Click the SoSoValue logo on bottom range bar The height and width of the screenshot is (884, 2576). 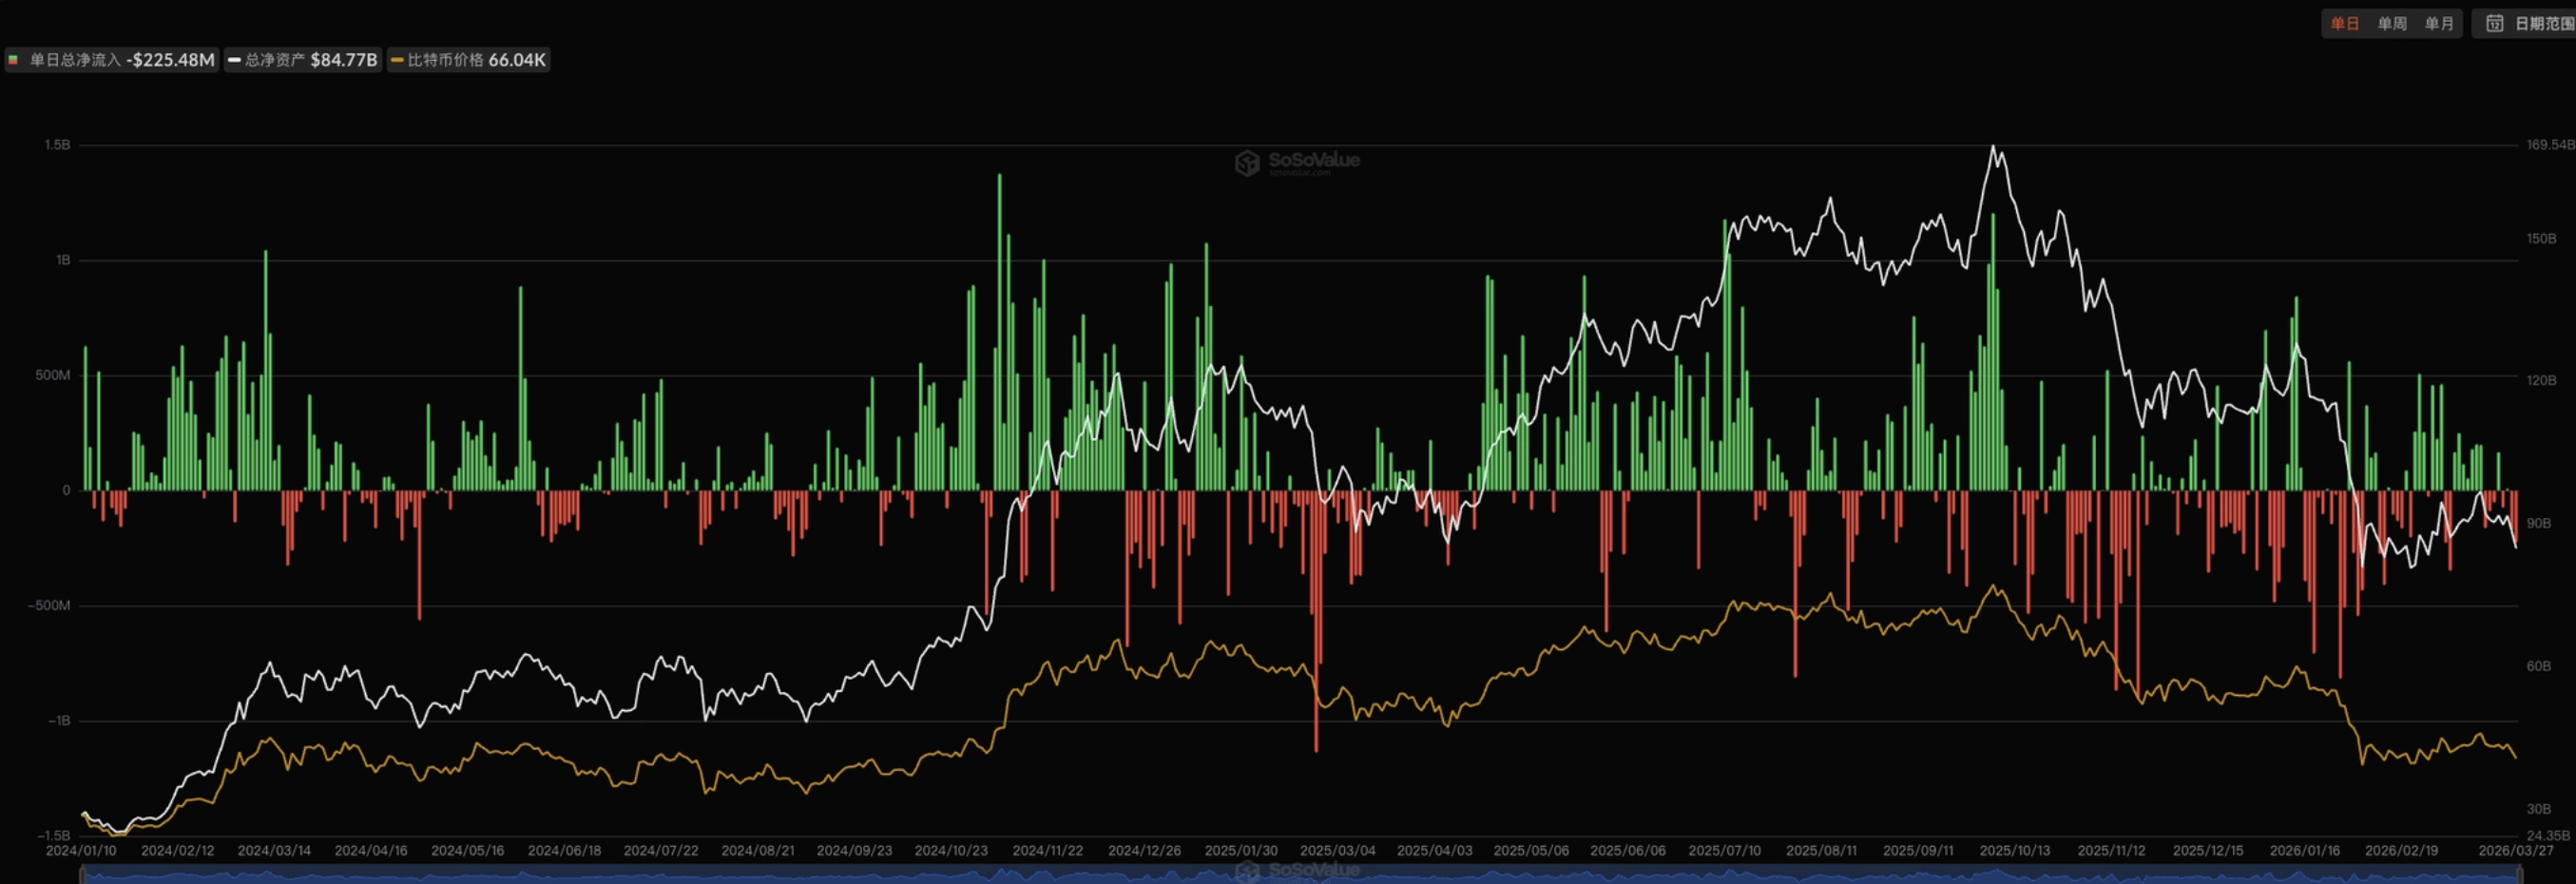tap(1297, 872)
